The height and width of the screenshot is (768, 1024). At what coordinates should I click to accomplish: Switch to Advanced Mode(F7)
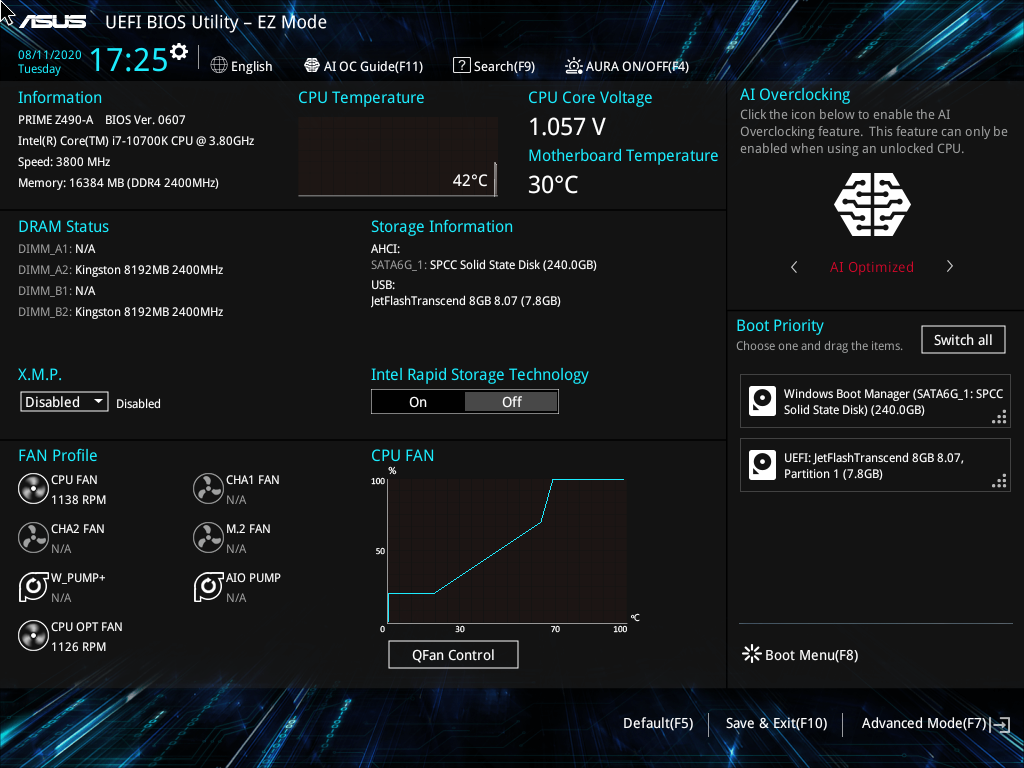[x=923, y=723]
